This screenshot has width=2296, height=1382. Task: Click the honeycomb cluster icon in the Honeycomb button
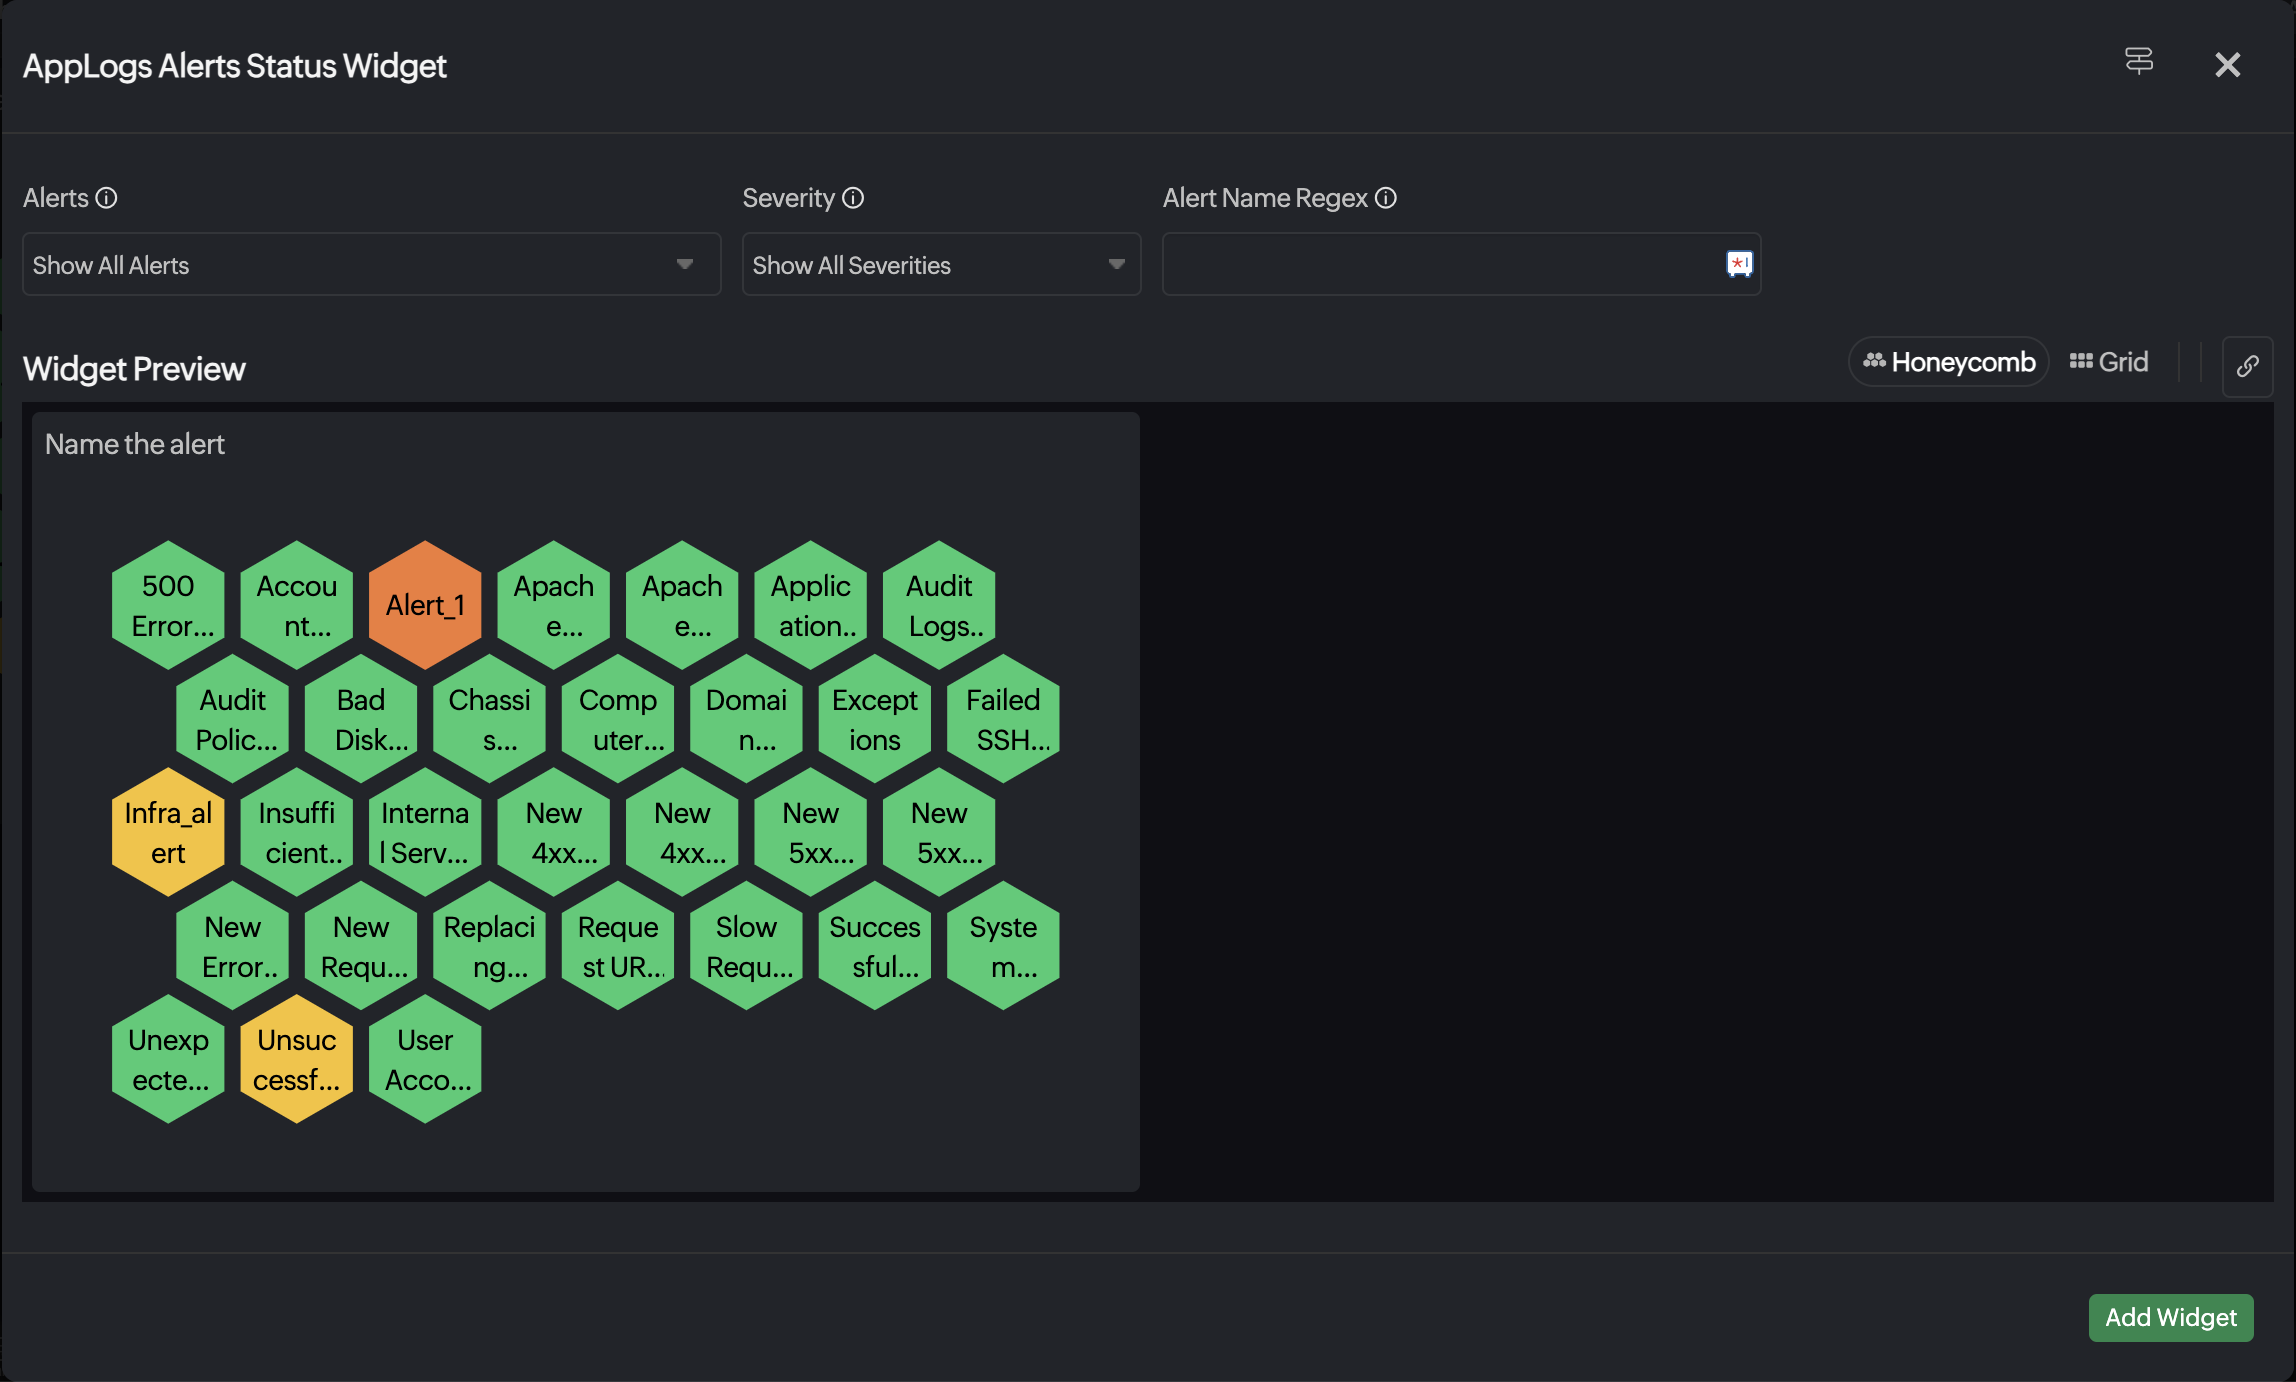click(x=1877, y=362)
